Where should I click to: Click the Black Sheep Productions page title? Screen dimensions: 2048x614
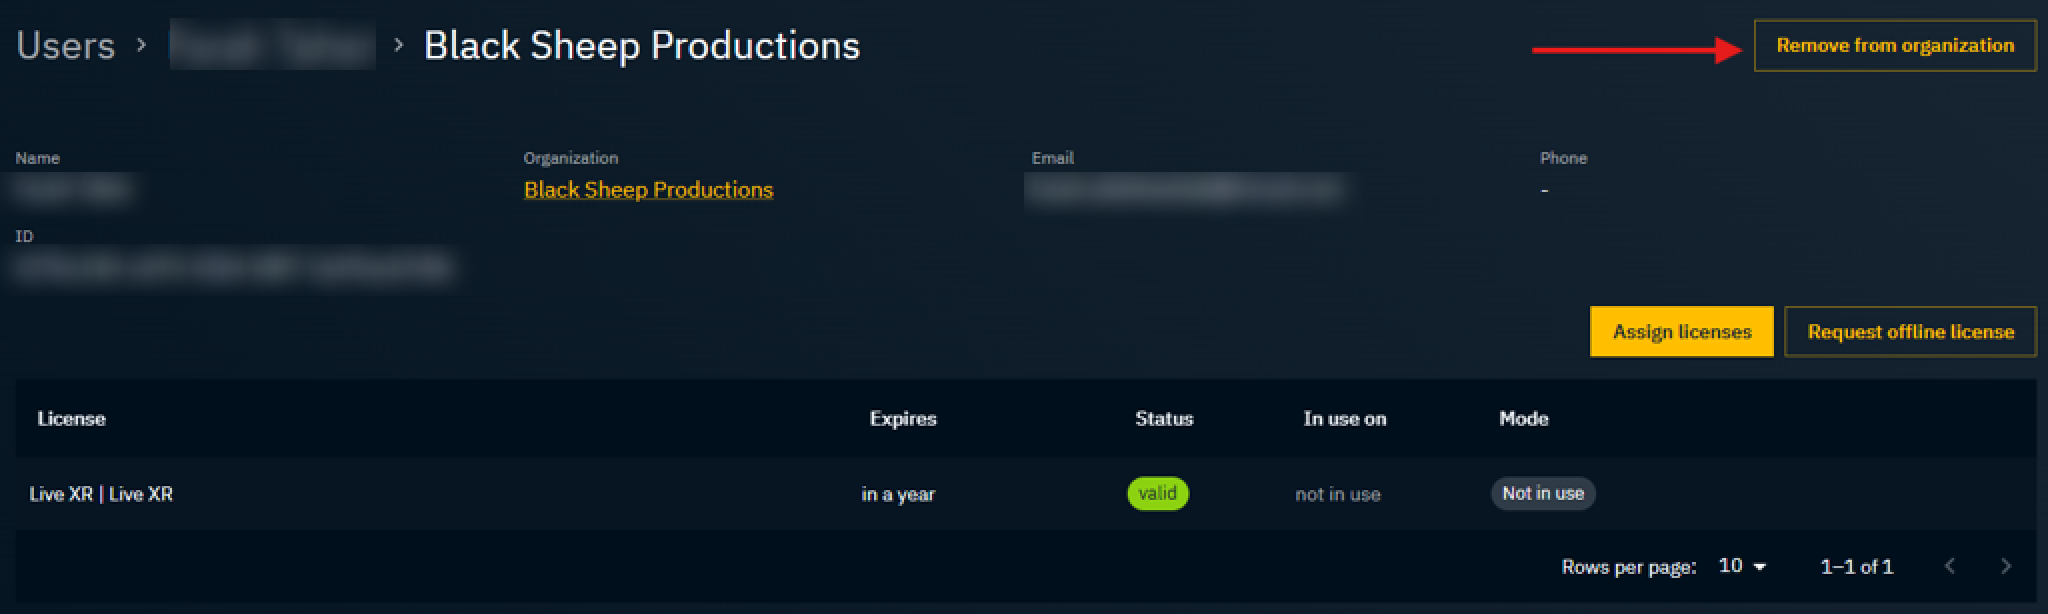point(641,46)
